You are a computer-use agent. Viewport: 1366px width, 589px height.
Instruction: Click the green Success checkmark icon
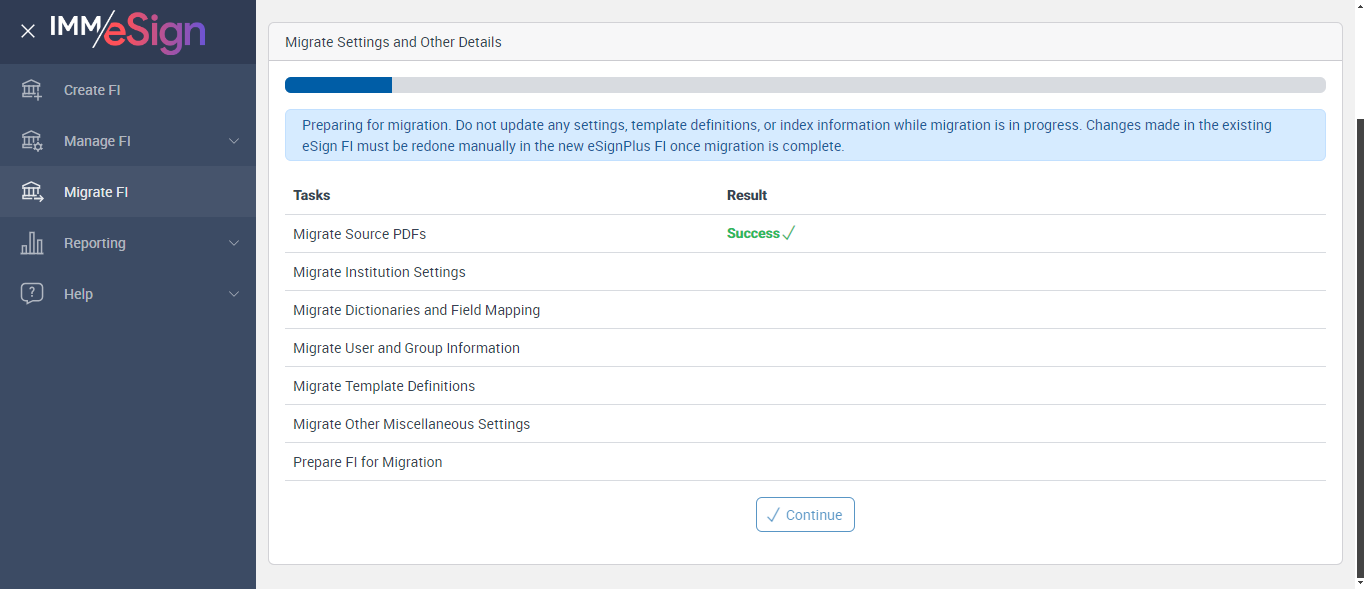[x=789, y=233]
